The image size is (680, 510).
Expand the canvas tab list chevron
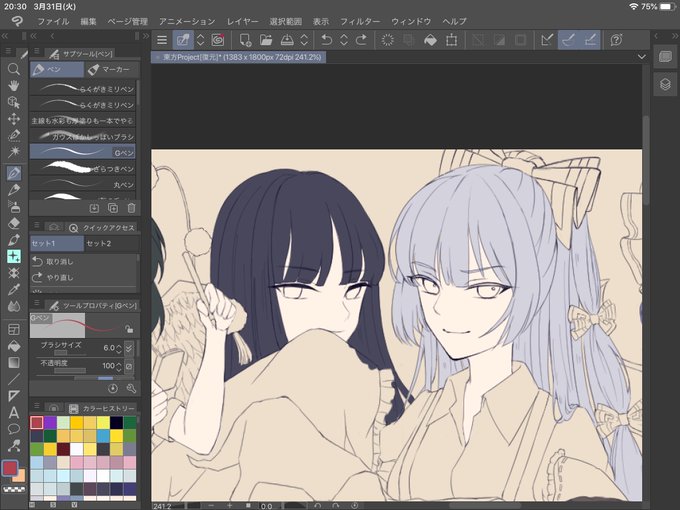point(641,57)
